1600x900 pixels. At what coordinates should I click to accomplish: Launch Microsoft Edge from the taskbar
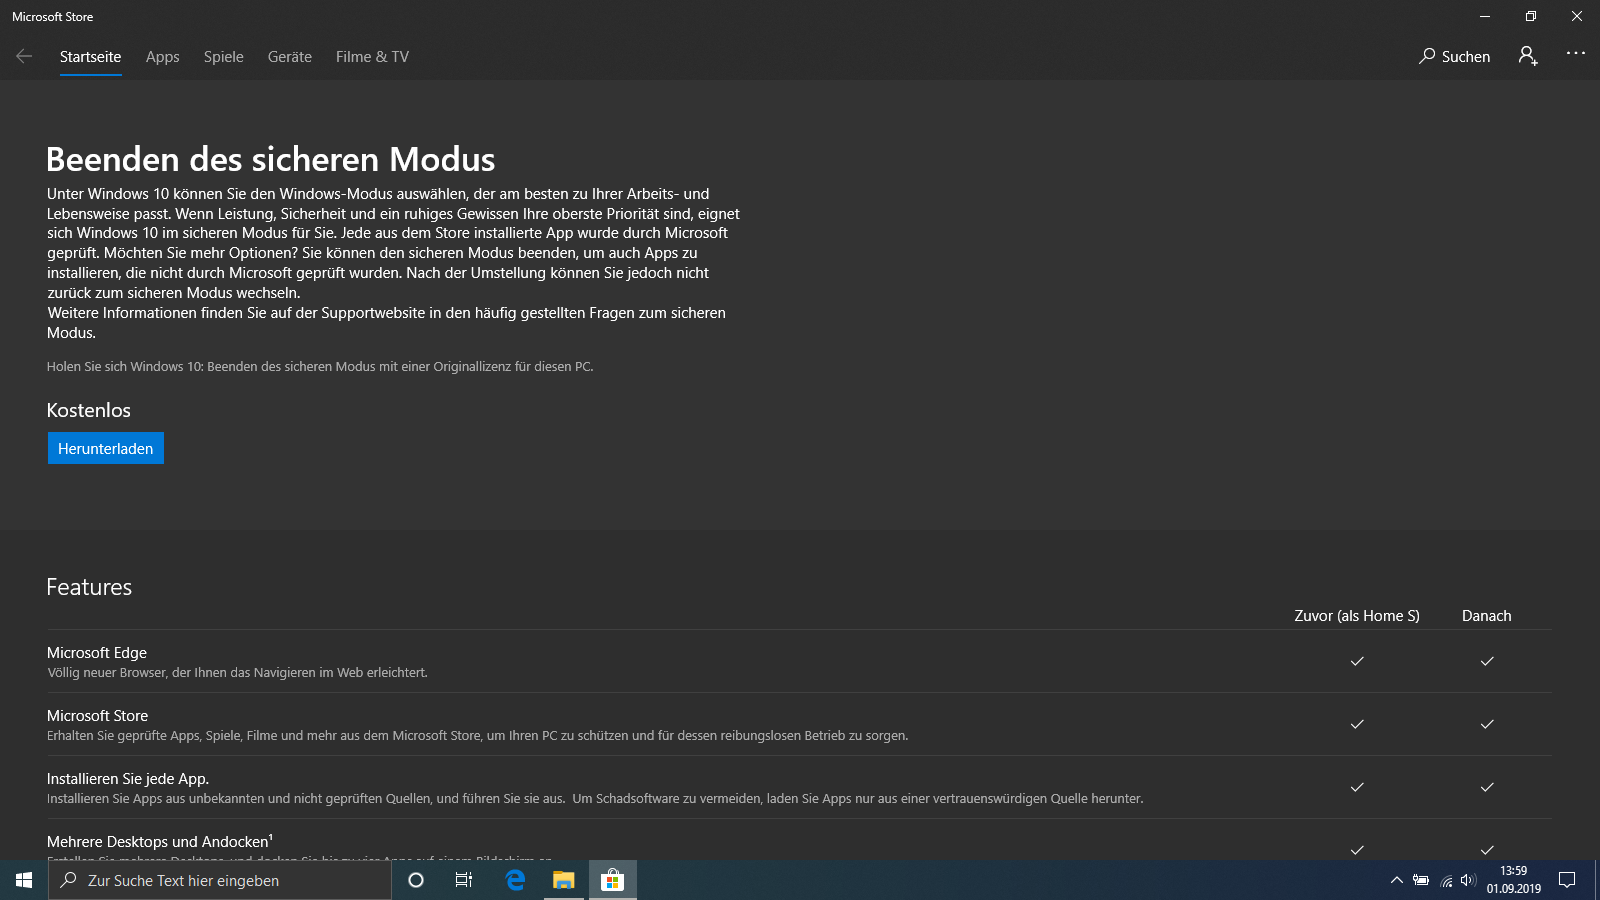pyautogui.click(x=515, y=880)
